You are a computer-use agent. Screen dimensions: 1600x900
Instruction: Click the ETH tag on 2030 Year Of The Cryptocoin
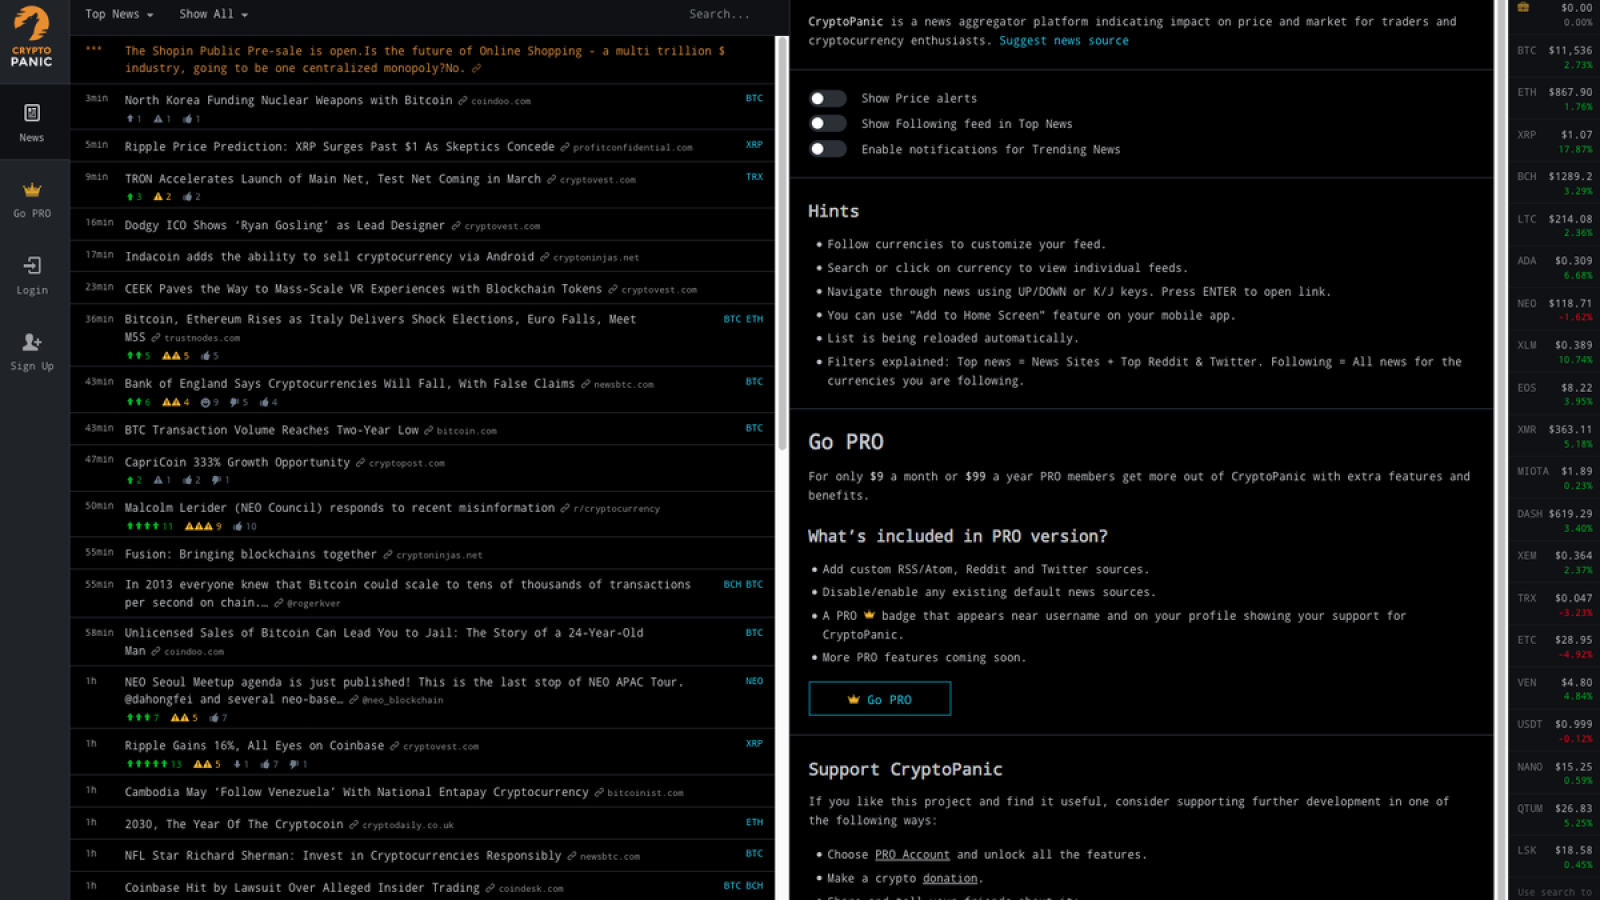click(x=754, y=822)
